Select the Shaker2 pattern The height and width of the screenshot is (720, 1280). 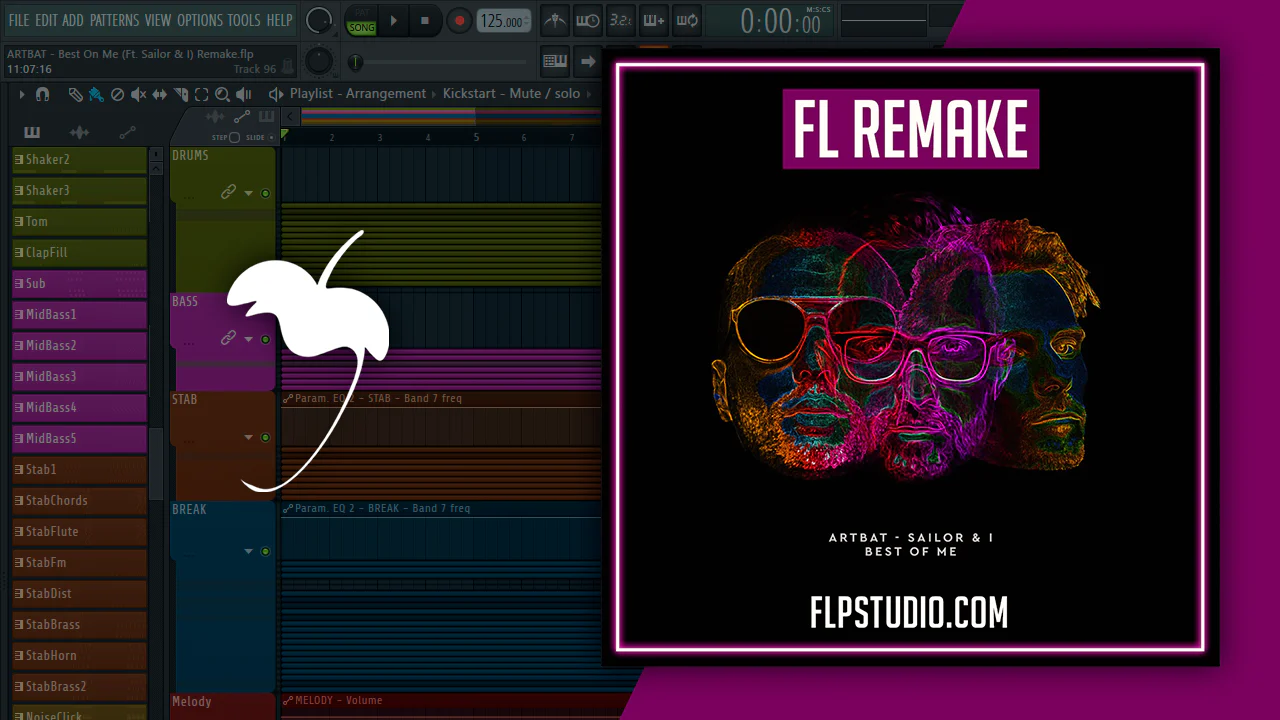(x=79, y=159)
